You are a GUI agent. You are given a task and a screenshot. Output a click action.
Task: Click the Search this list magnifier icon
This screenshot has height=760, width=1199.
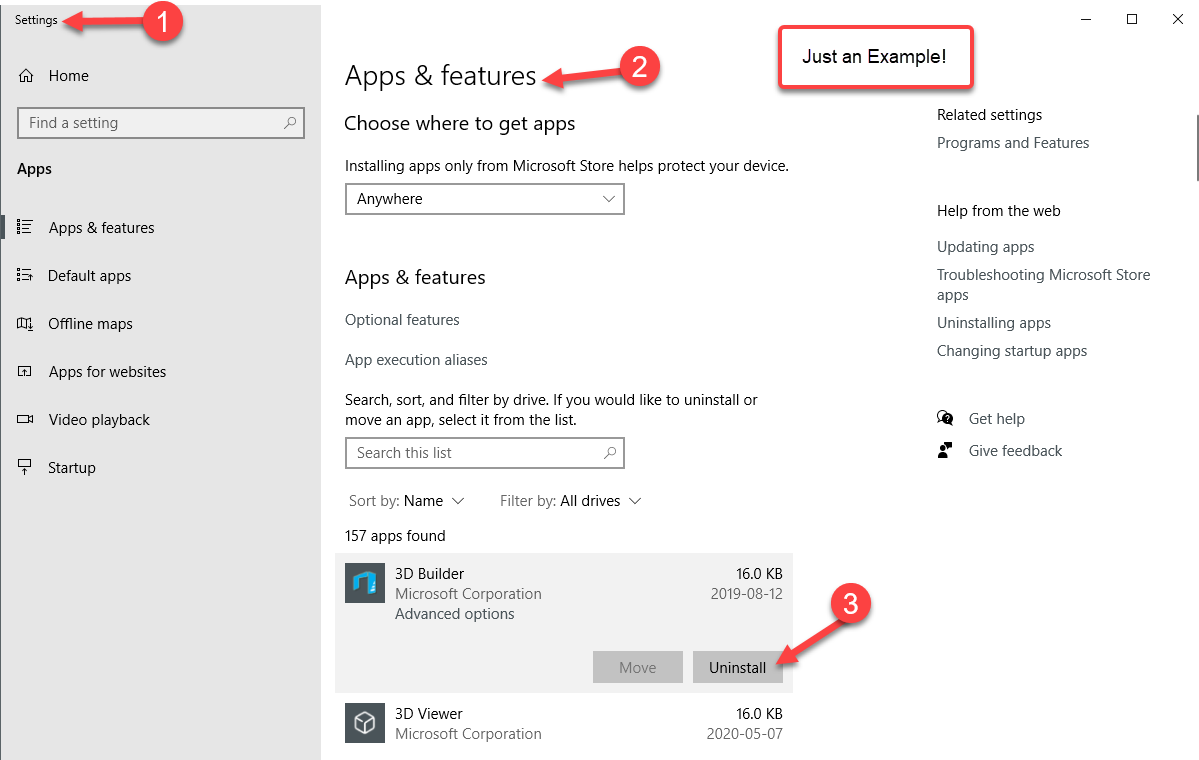[x=609, y=453]
